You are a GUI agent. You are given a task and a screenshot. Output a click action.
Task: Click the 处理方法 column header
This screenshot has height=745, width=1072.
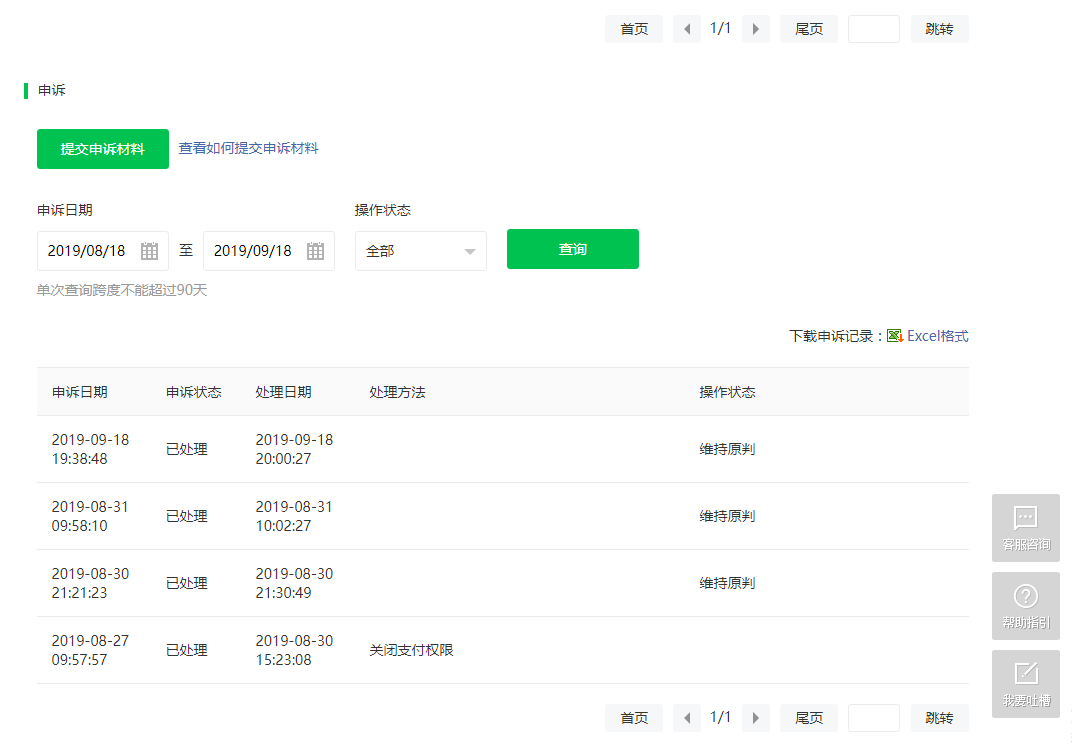(397, 392)
